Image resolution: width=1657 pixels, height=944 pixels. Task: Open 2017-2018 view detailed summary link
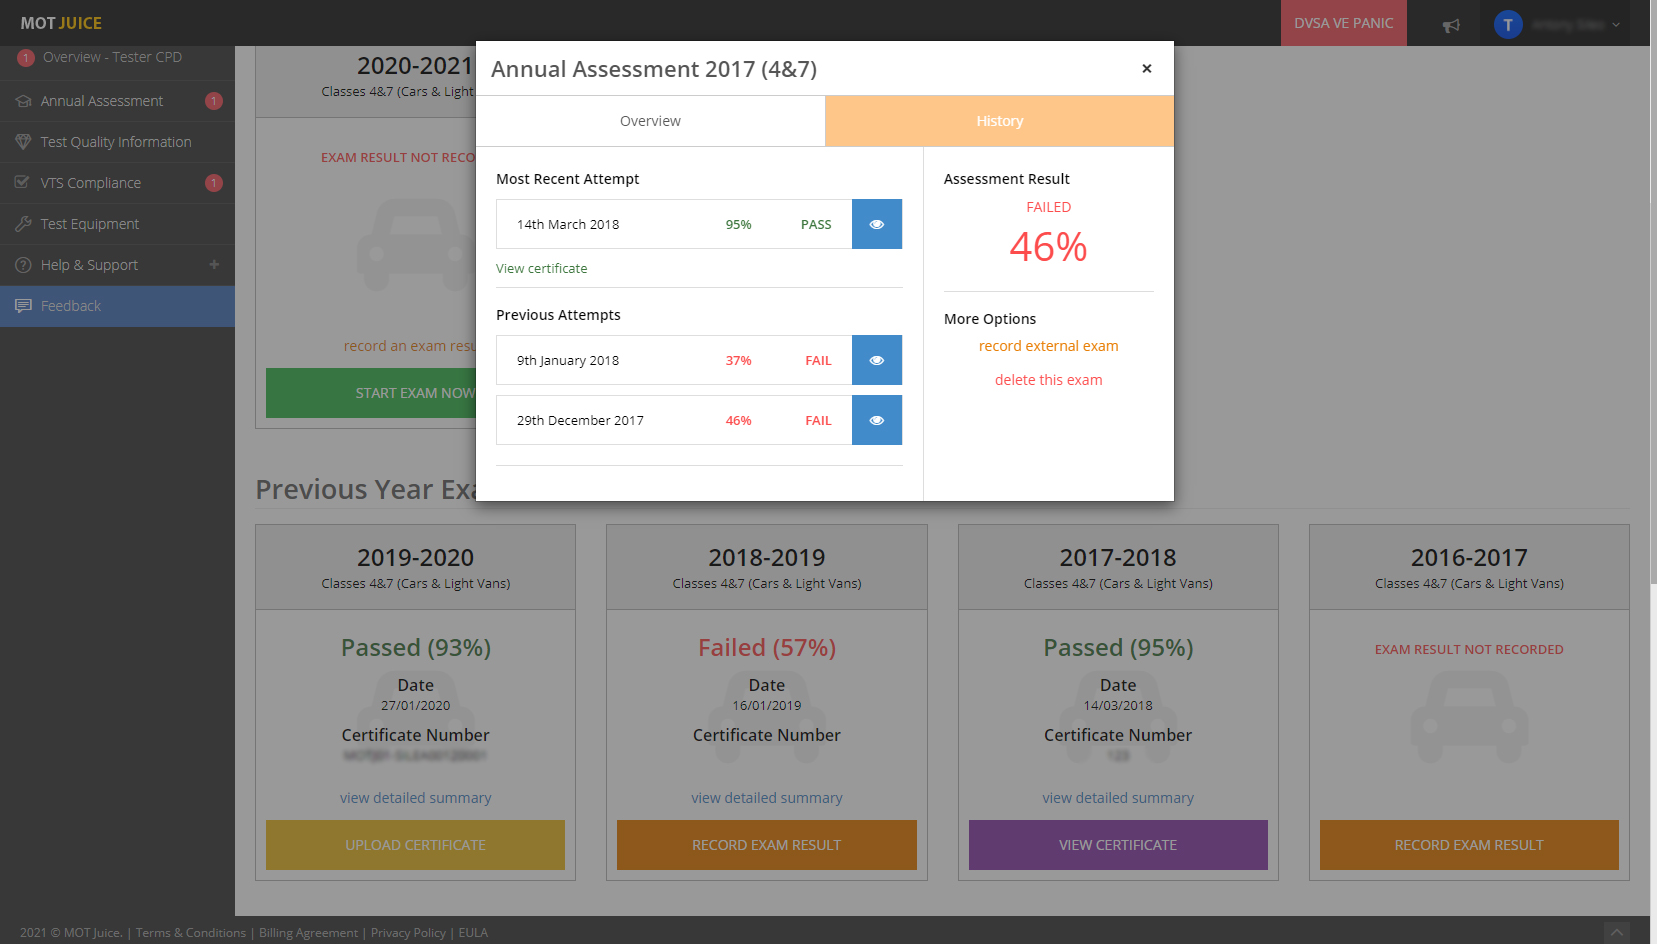click(x=1118, y=798)
